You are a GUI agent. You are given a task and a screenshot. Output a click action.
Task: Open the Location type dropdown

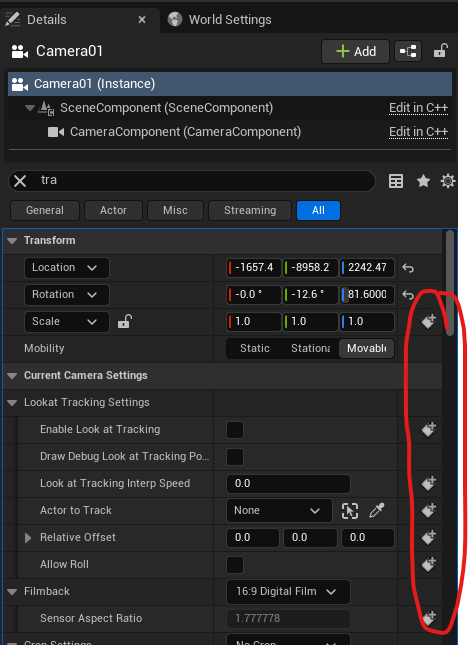[x=67, y=268]
